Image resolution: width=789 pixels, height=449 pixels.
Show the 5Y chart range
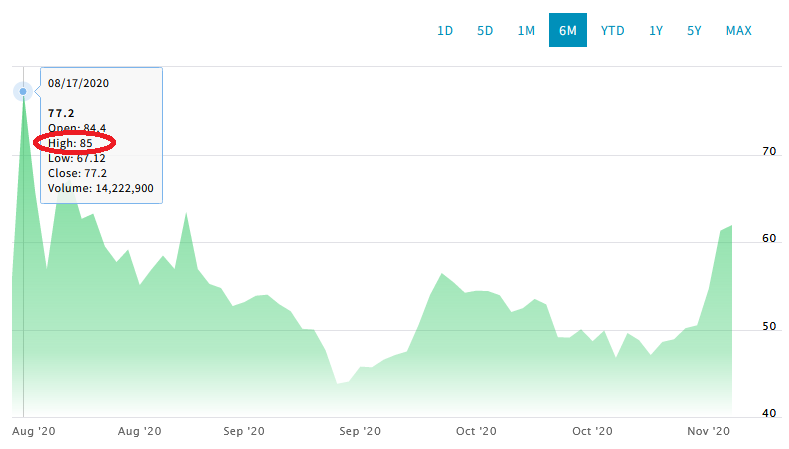[694, 30]
